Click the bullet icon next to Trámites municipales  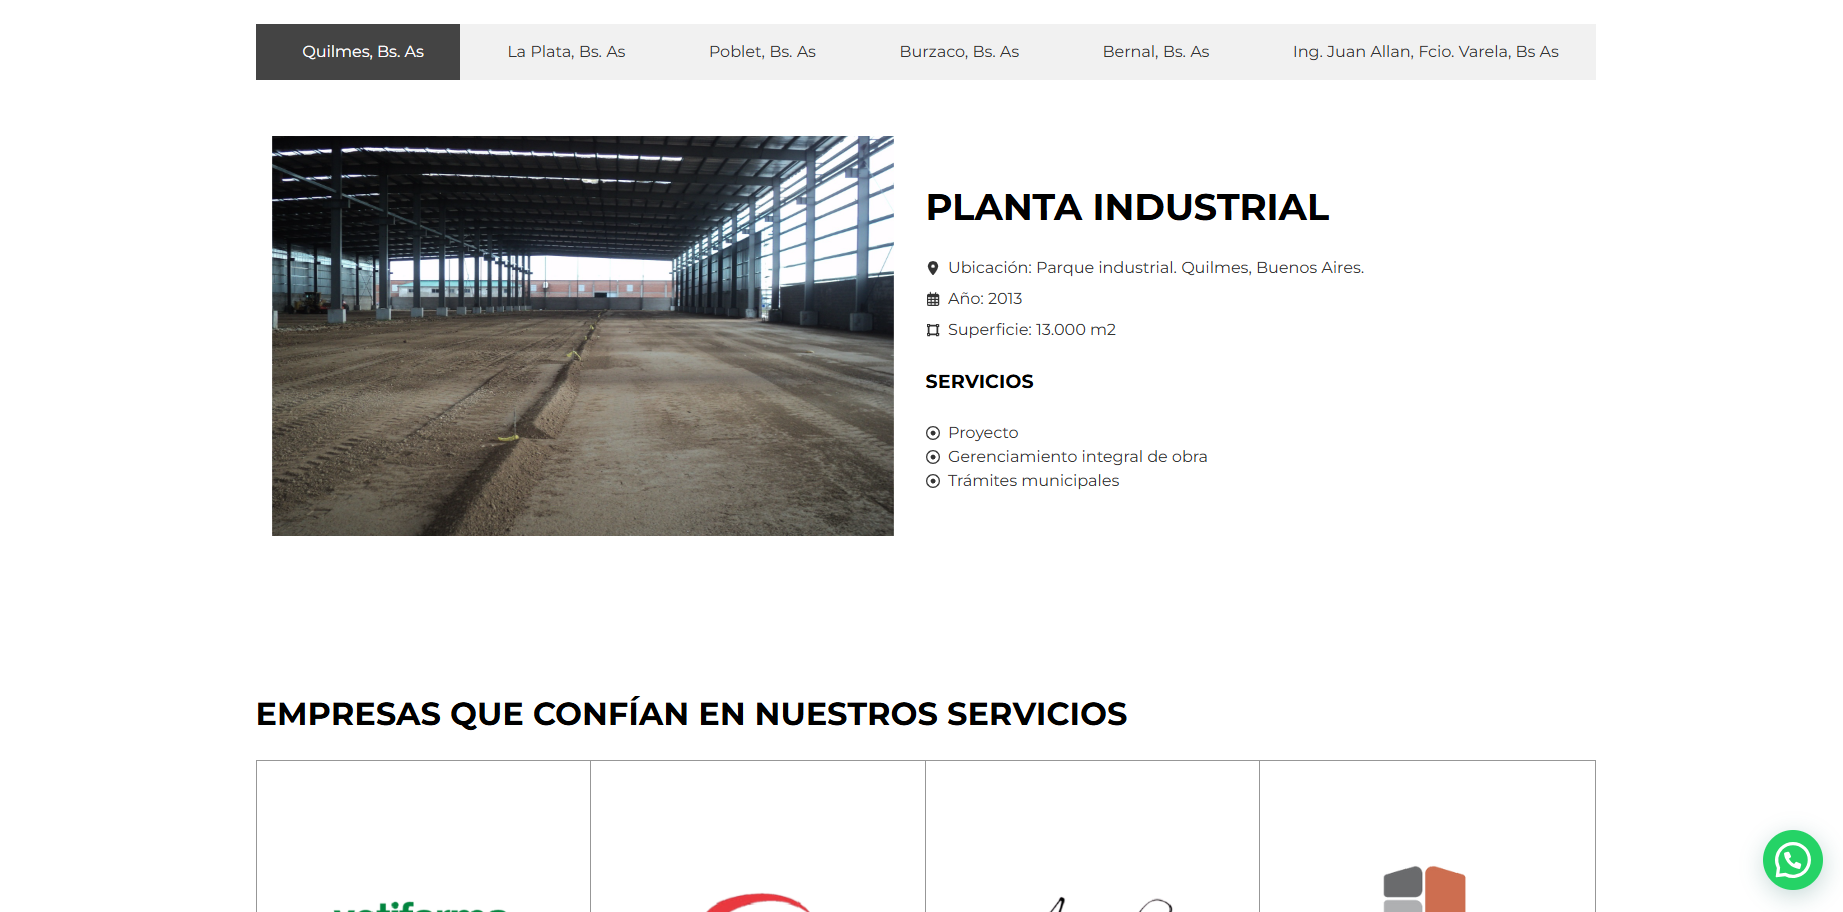pyautogui.click(x=933, y=481)
